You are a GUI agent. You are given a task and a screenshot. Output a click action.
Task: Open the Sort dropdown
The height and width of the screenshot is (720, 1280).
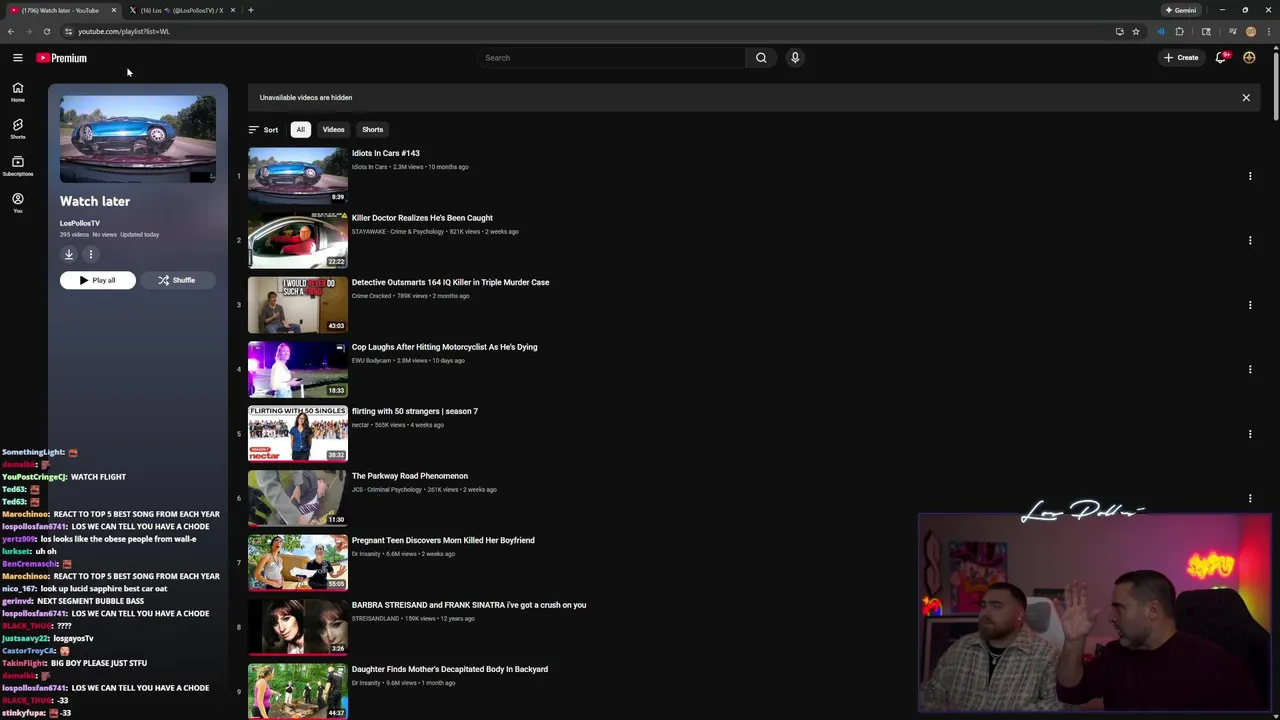pyautogui.click(x=263, y=129)
